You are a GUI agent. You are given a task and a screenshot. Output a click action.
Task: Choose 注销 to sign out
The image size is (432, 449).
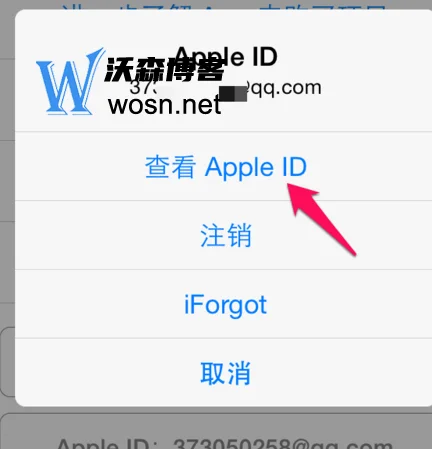pyautogui.click(x=225, y=235)
